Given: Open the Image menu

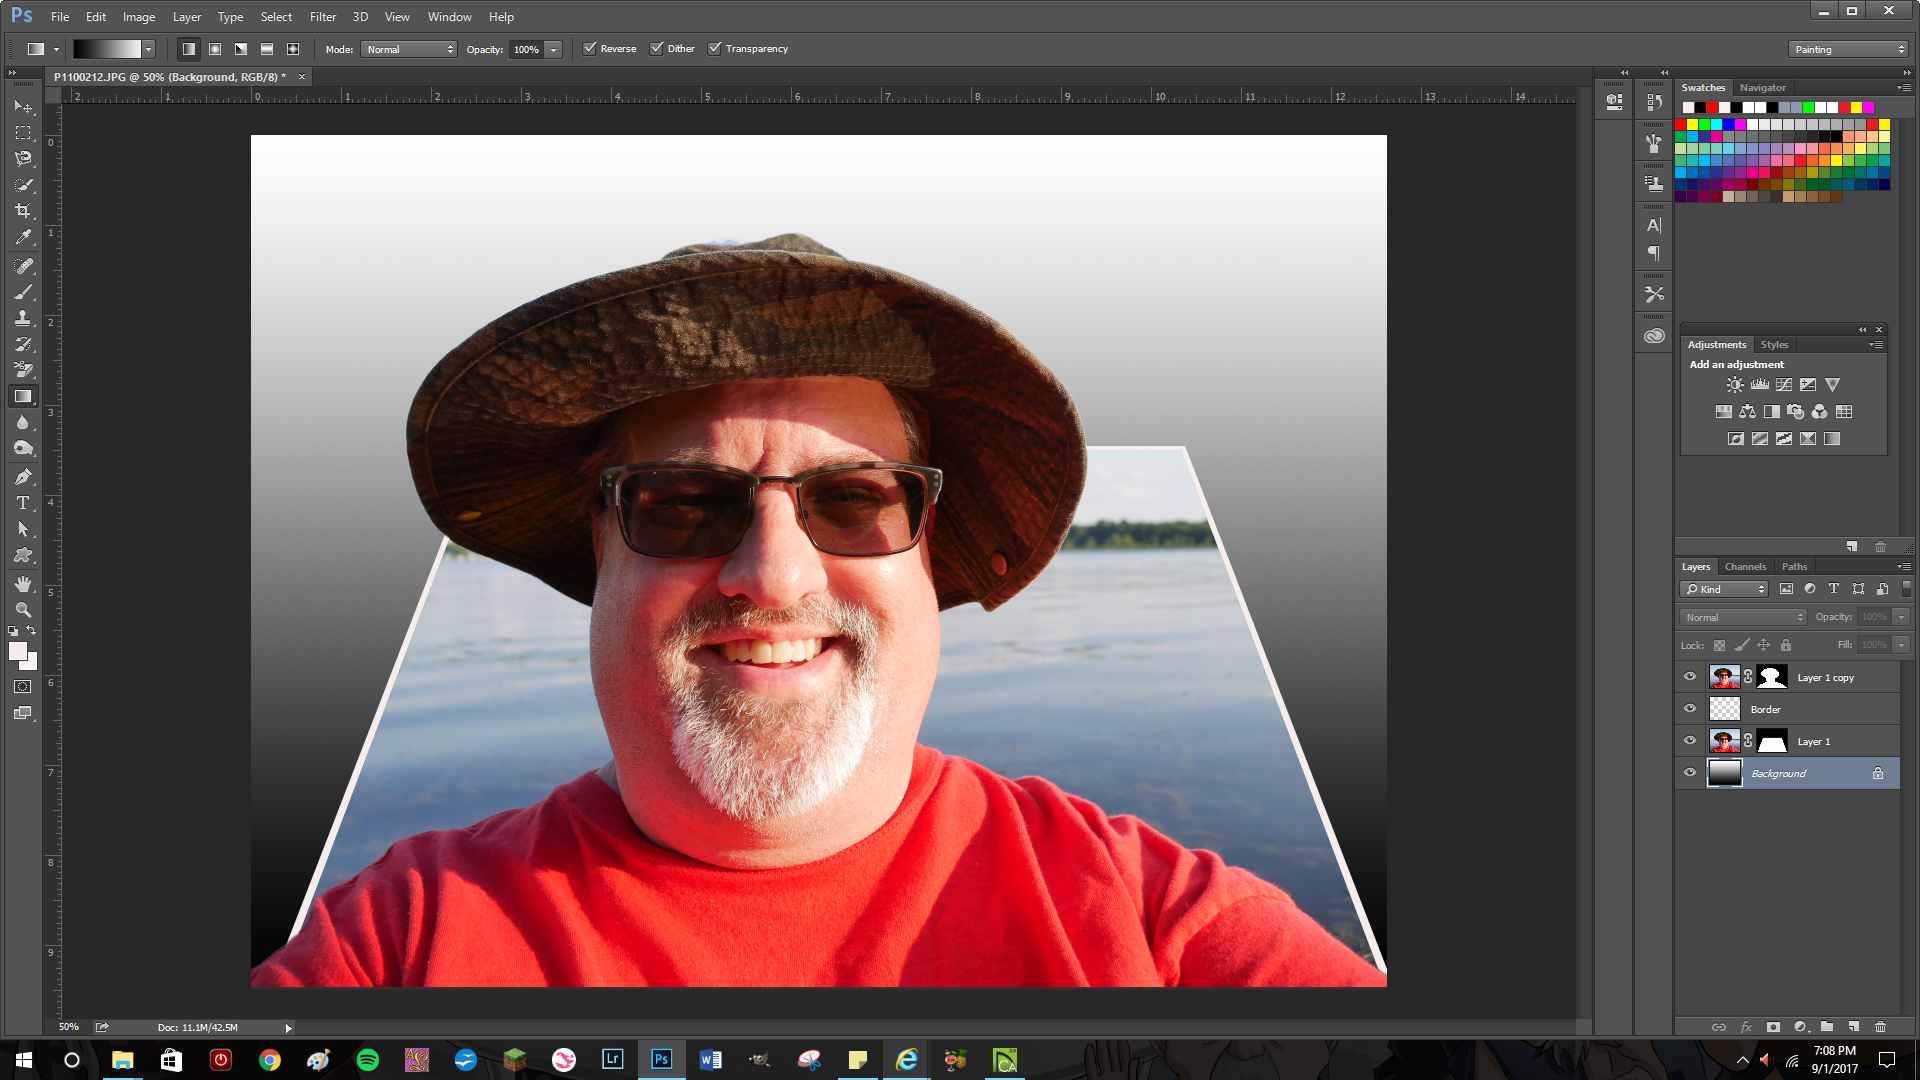Looking at the screenshot, I should coord(139,17).
